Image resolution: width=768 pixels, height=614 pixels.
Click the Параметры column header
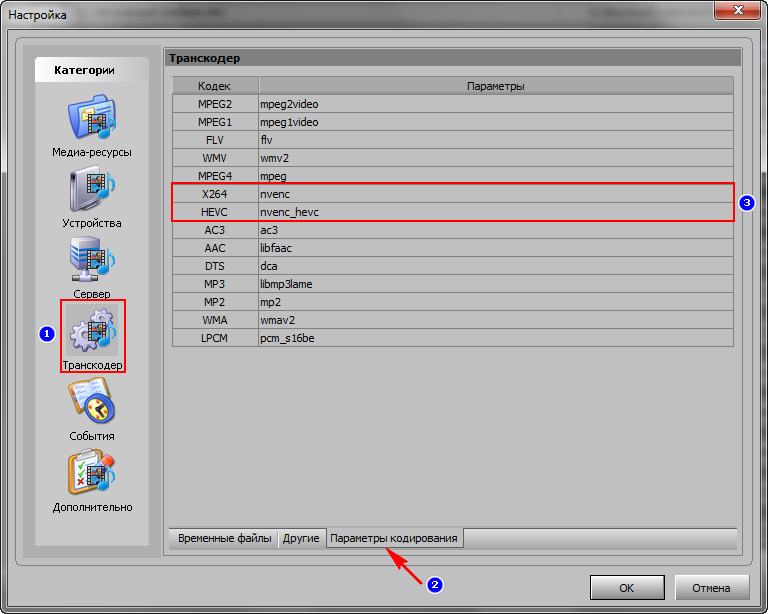pyautogui.click(x=495, y=87)
